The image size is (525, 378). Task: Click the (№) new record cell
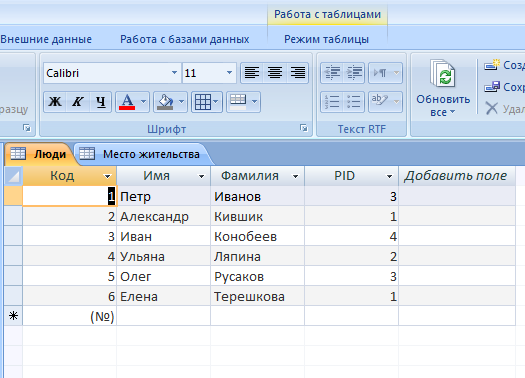tap(69, 316)
